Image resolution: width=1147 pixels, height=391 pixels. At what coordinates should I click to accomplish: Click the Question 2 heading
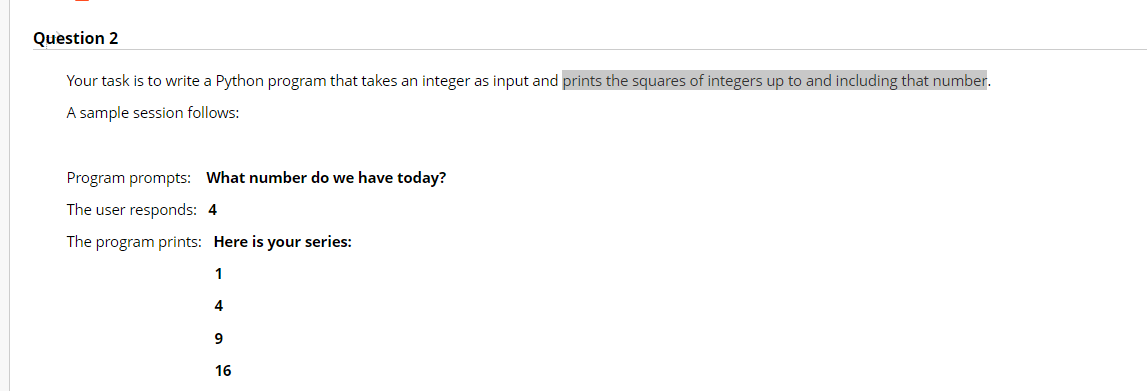pyautogui.click(x=75, y=39)
